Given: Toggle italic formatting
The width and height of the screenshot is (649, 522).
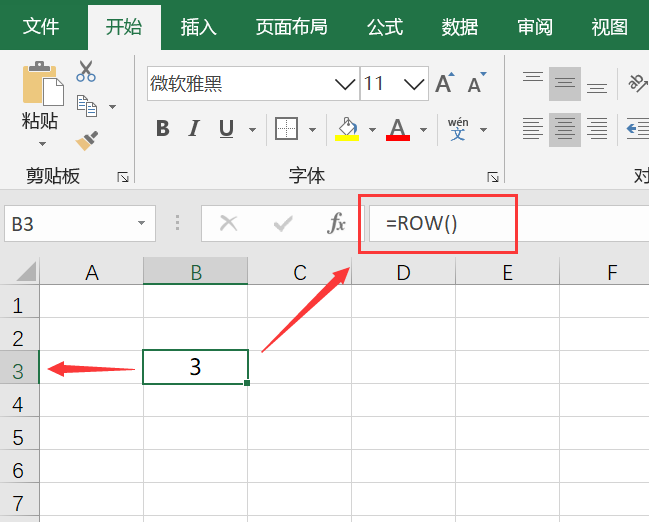Looking at the screenshot, I should [x=194, y=128].
